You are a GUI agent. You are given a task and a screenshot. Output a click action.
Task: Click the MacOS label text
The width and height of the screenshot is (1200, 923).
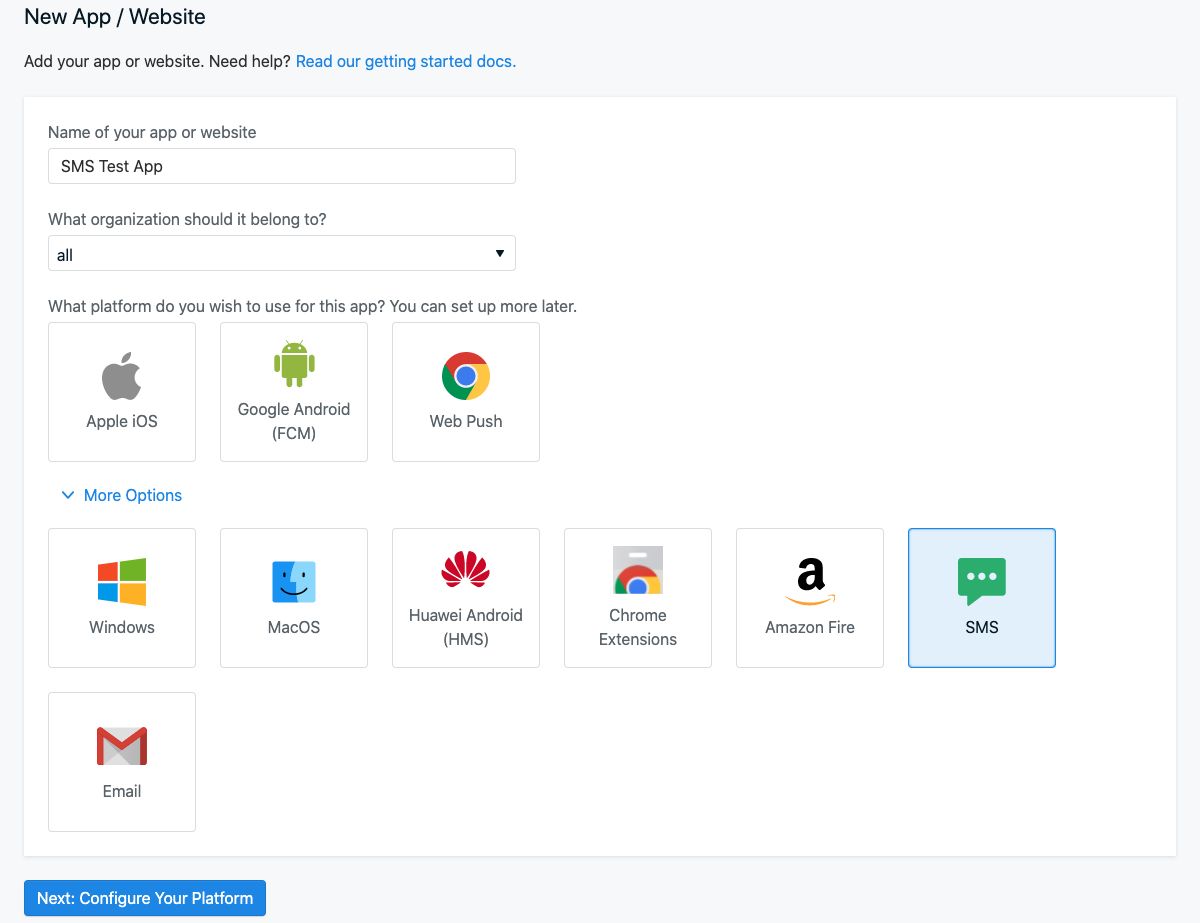(x=294, y=627)
